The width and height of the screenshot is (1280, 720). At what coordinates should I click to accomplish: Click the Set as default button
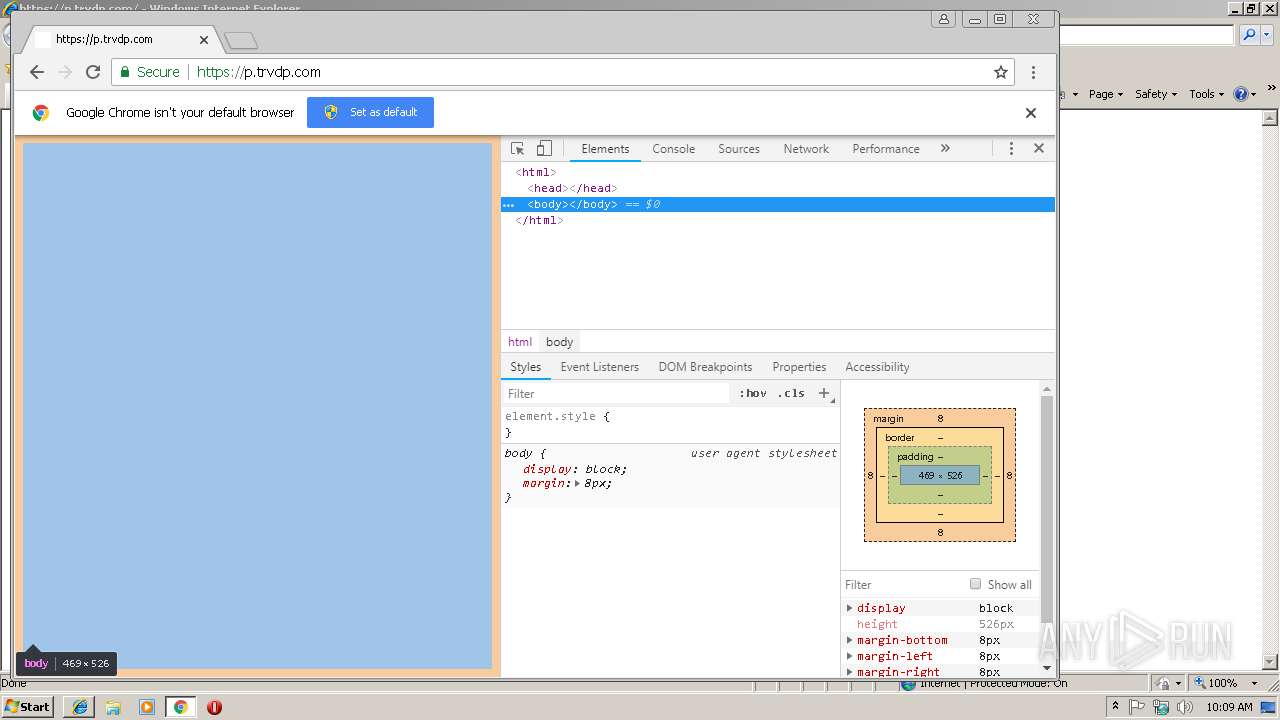point(370,112)
